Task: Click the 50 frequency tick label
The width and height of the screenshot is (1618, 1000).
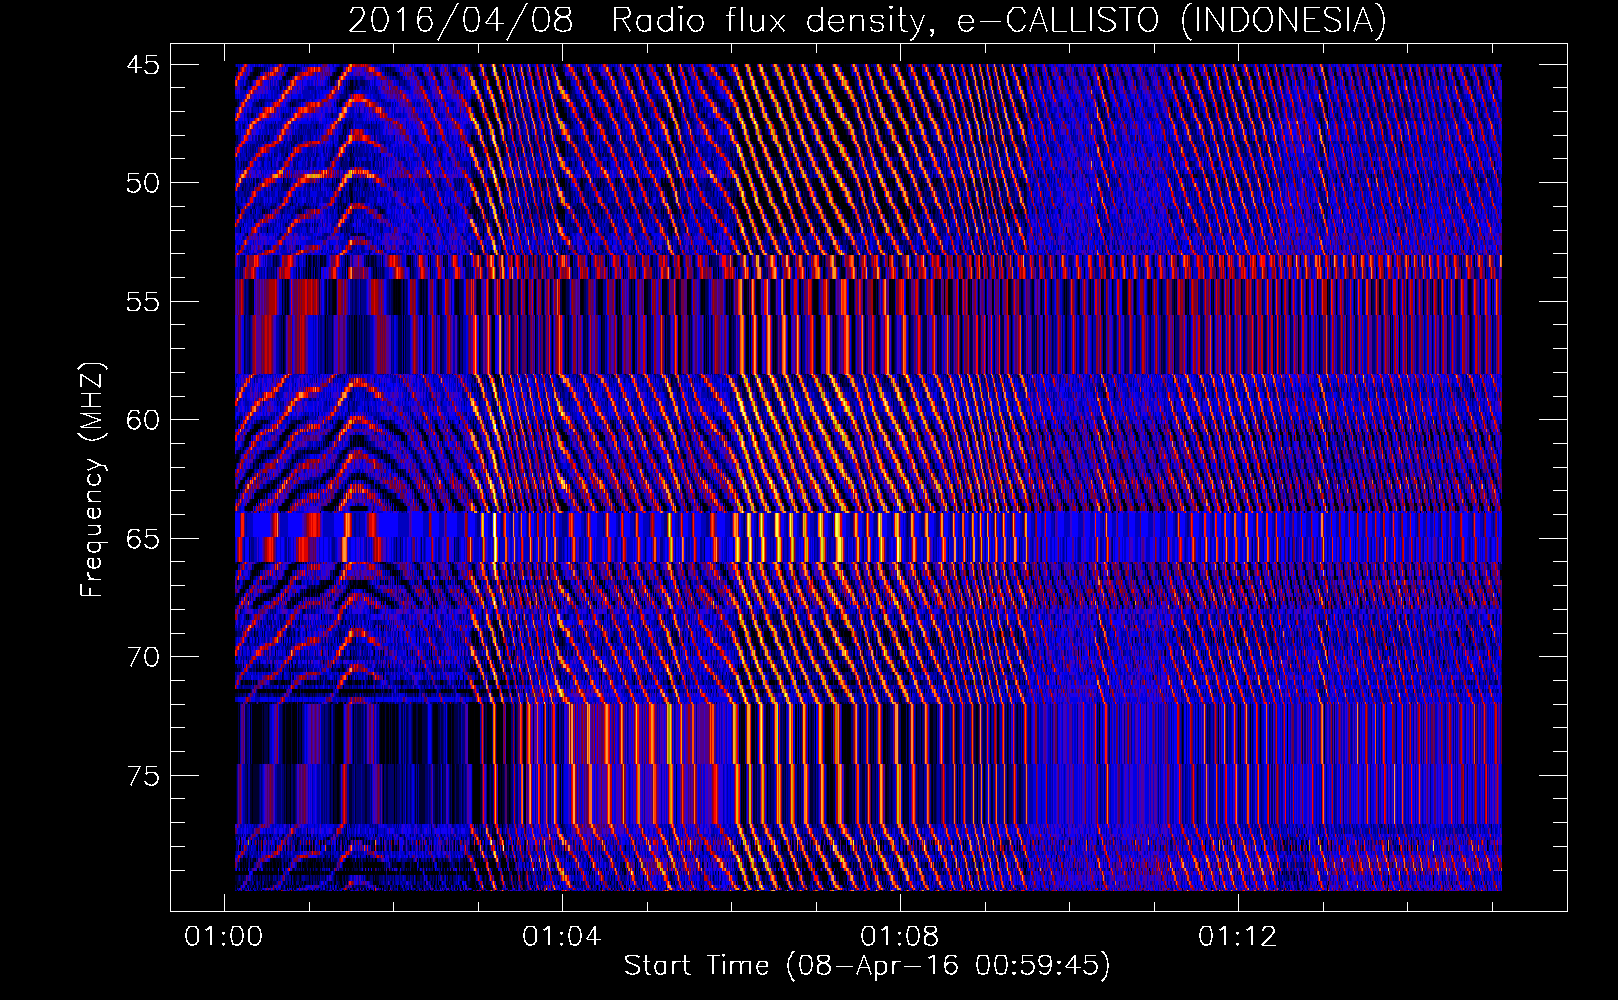Action: pos(142,183)
